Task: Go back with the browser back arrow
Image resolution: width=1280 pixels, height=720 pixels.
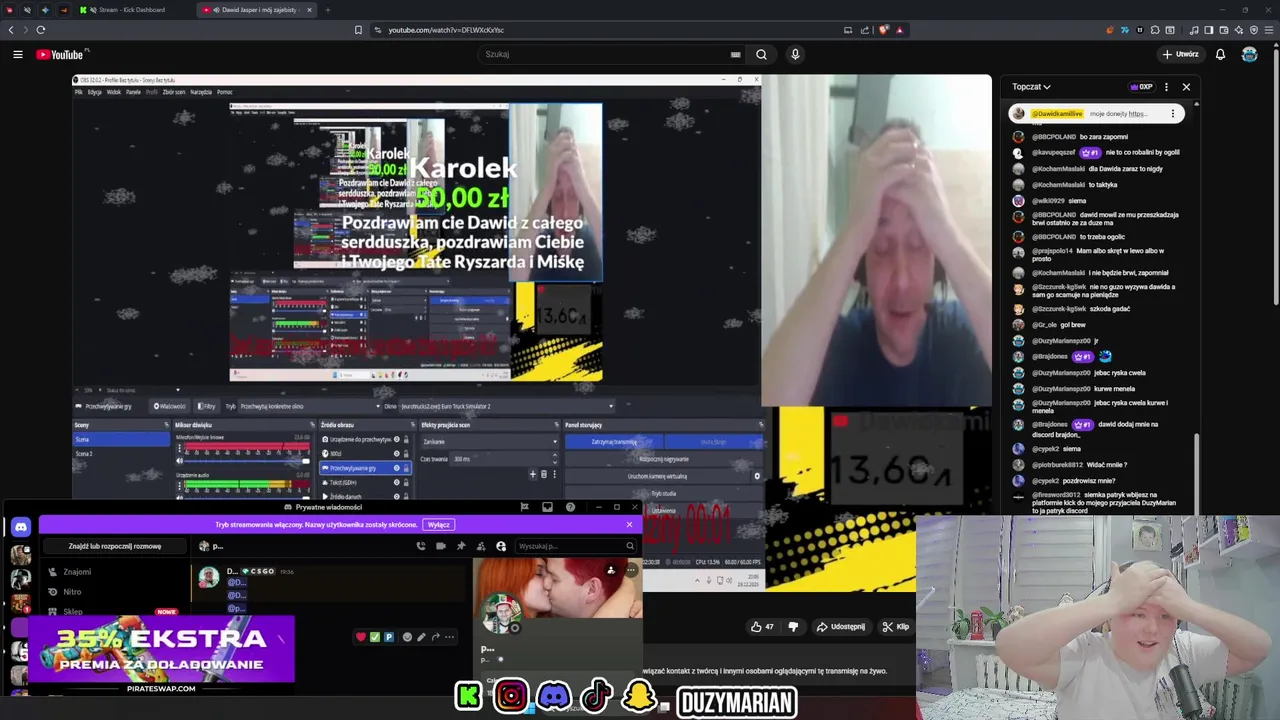Action: click(x=11, y=30)
